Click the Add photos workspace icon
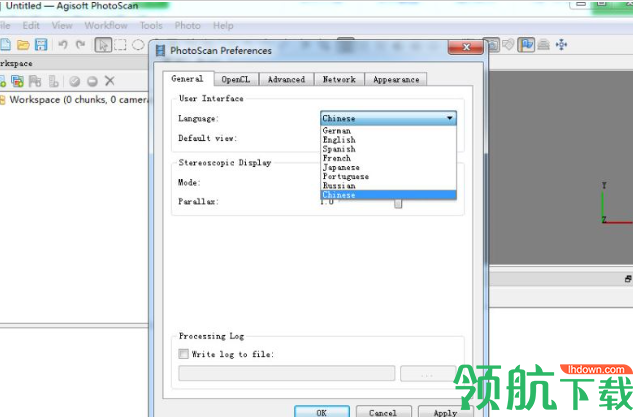 17,81
